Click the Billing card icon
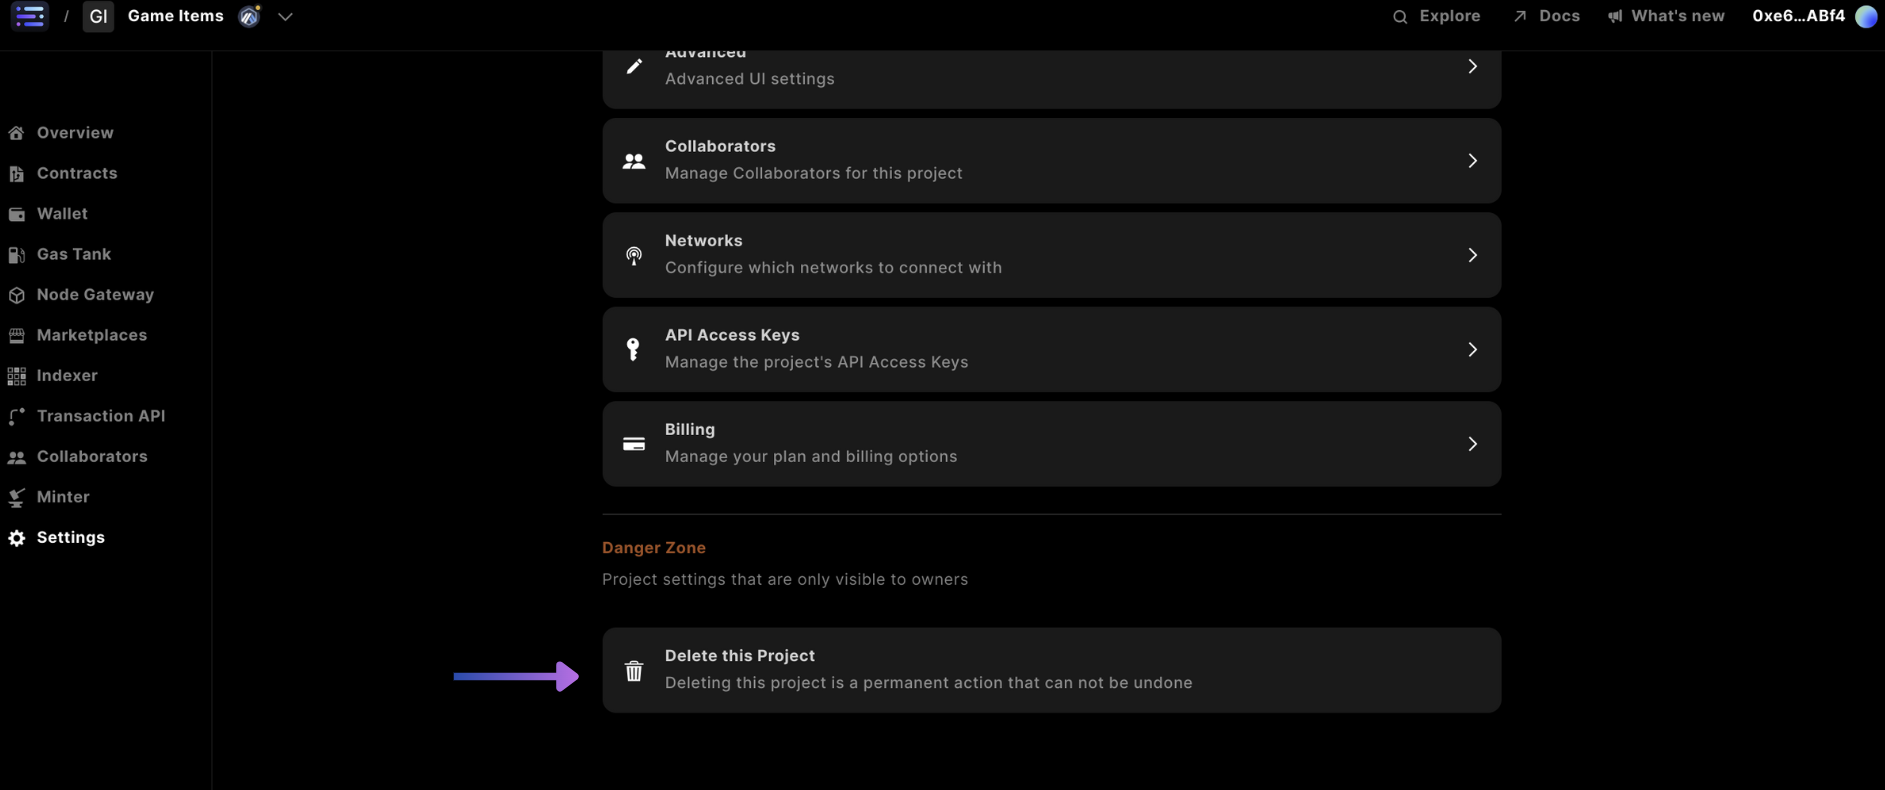The height and width of the screenshot is (790, 1885). pyautogui.click(x=634, y=444)
